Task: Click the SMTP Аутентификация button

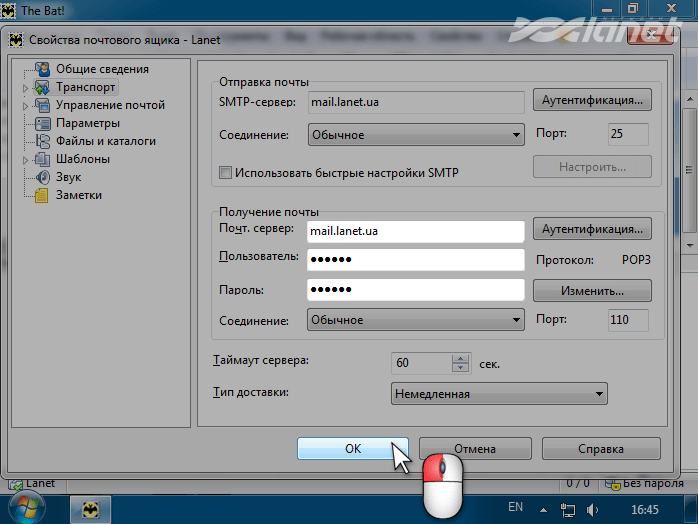Action: click(x=592, y=101)
